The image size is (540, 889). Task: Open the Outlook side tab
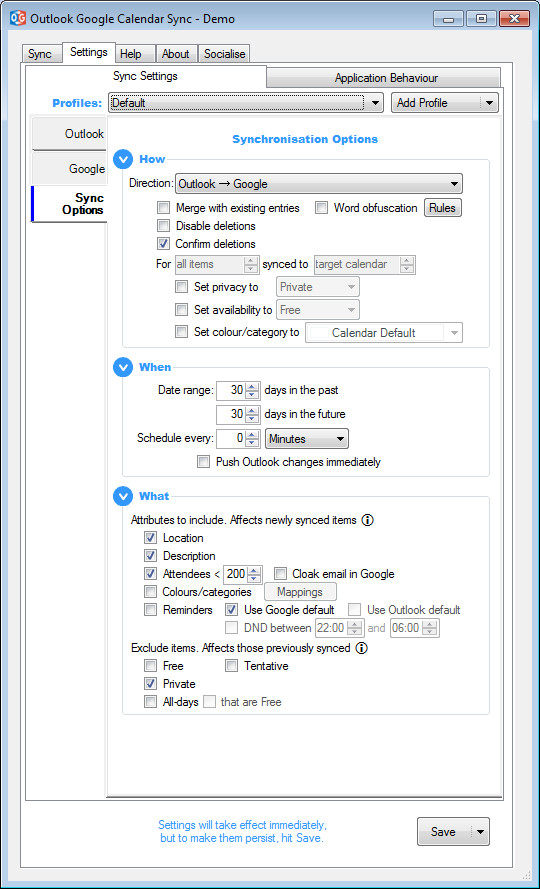pyautogui.click(x=69, y=134)
